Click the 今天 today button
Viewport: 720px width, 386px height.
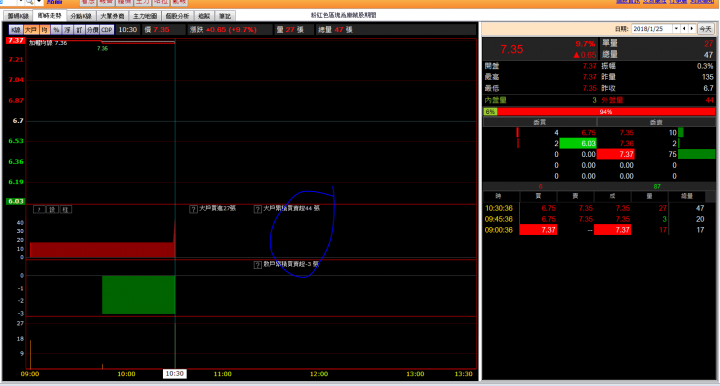705,28
